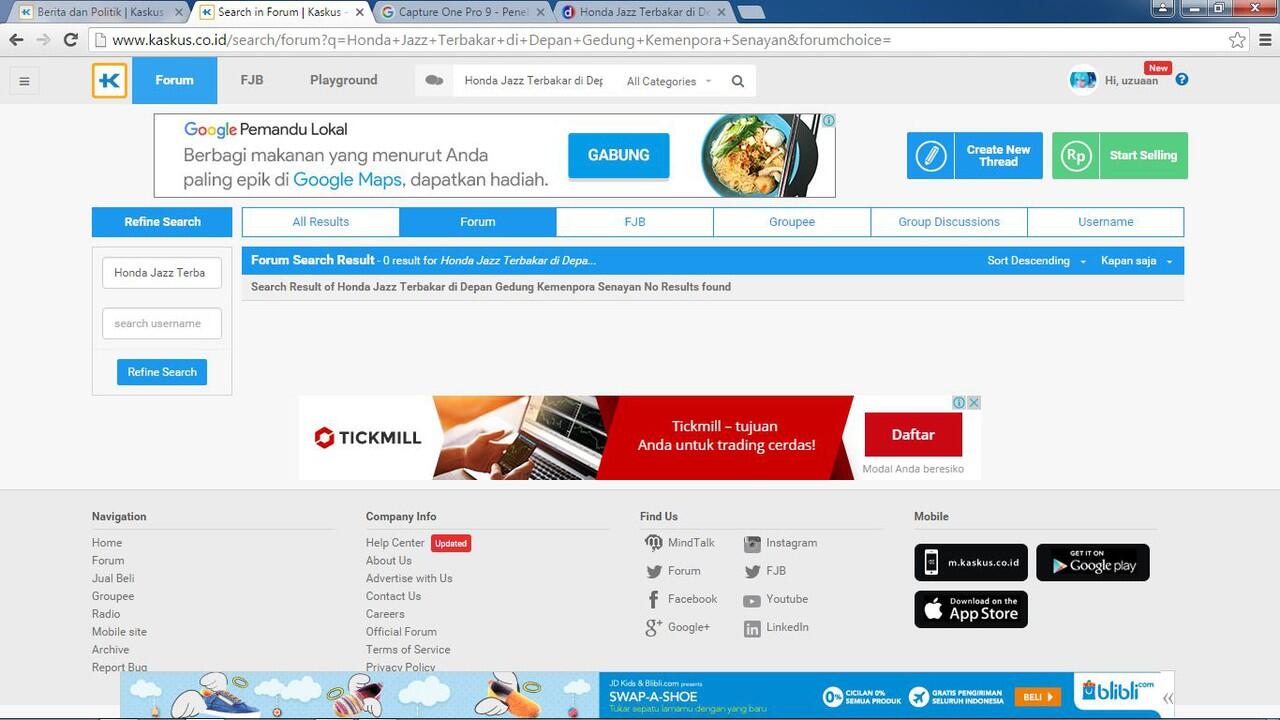Click the help question mark icon
1280x720 pixels.
[x=1182, y=80]
